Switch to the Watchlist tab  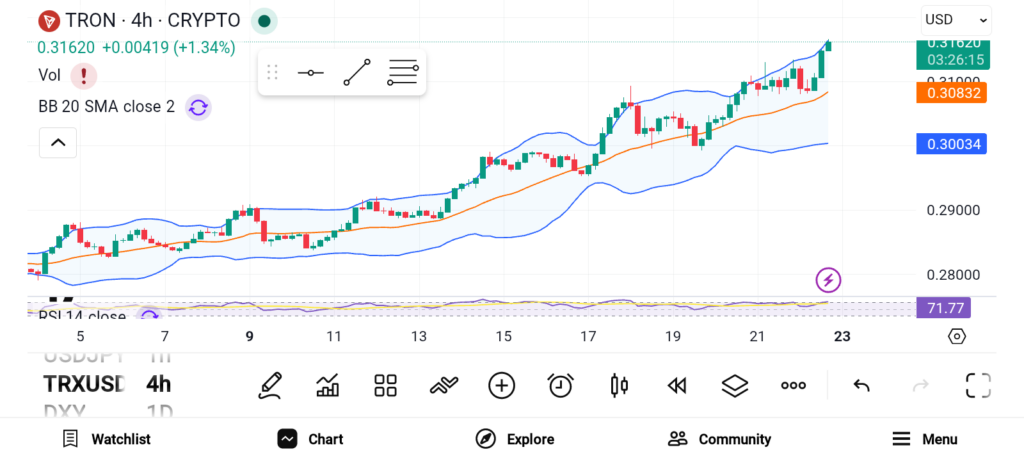[x=106, y=439]
